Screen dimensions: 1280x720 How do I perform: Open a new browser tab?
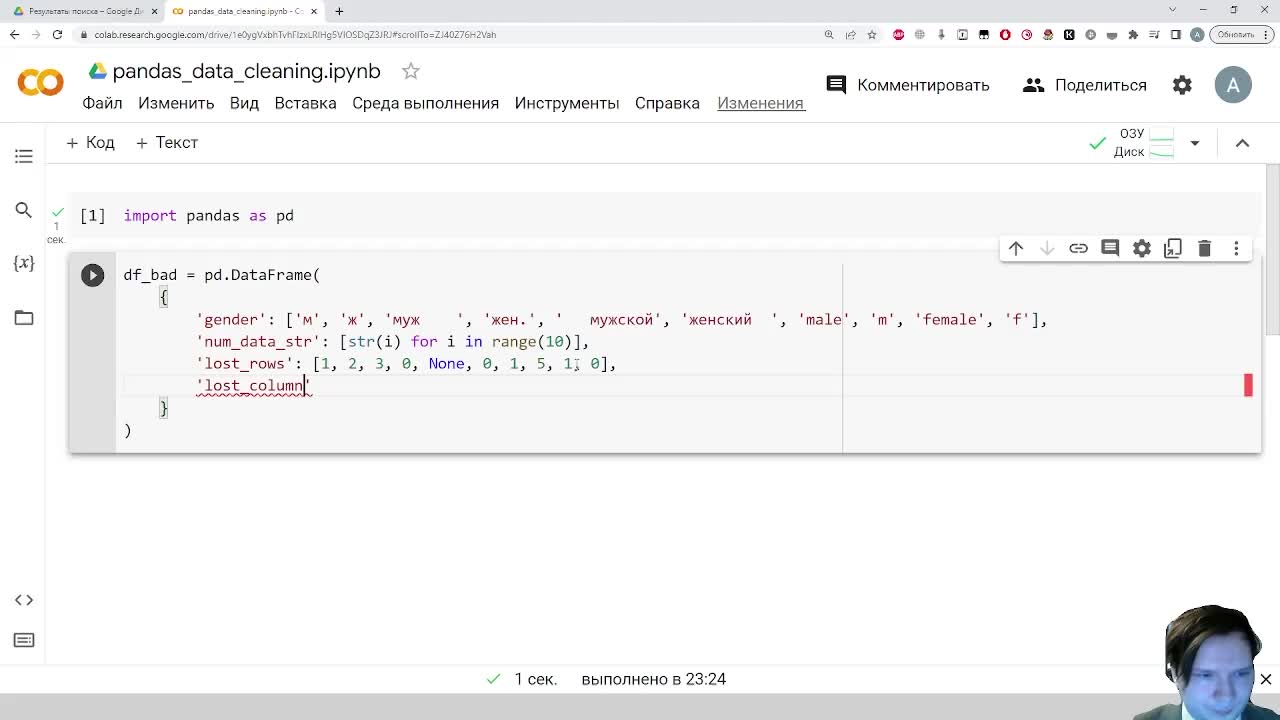coord(339,11)
